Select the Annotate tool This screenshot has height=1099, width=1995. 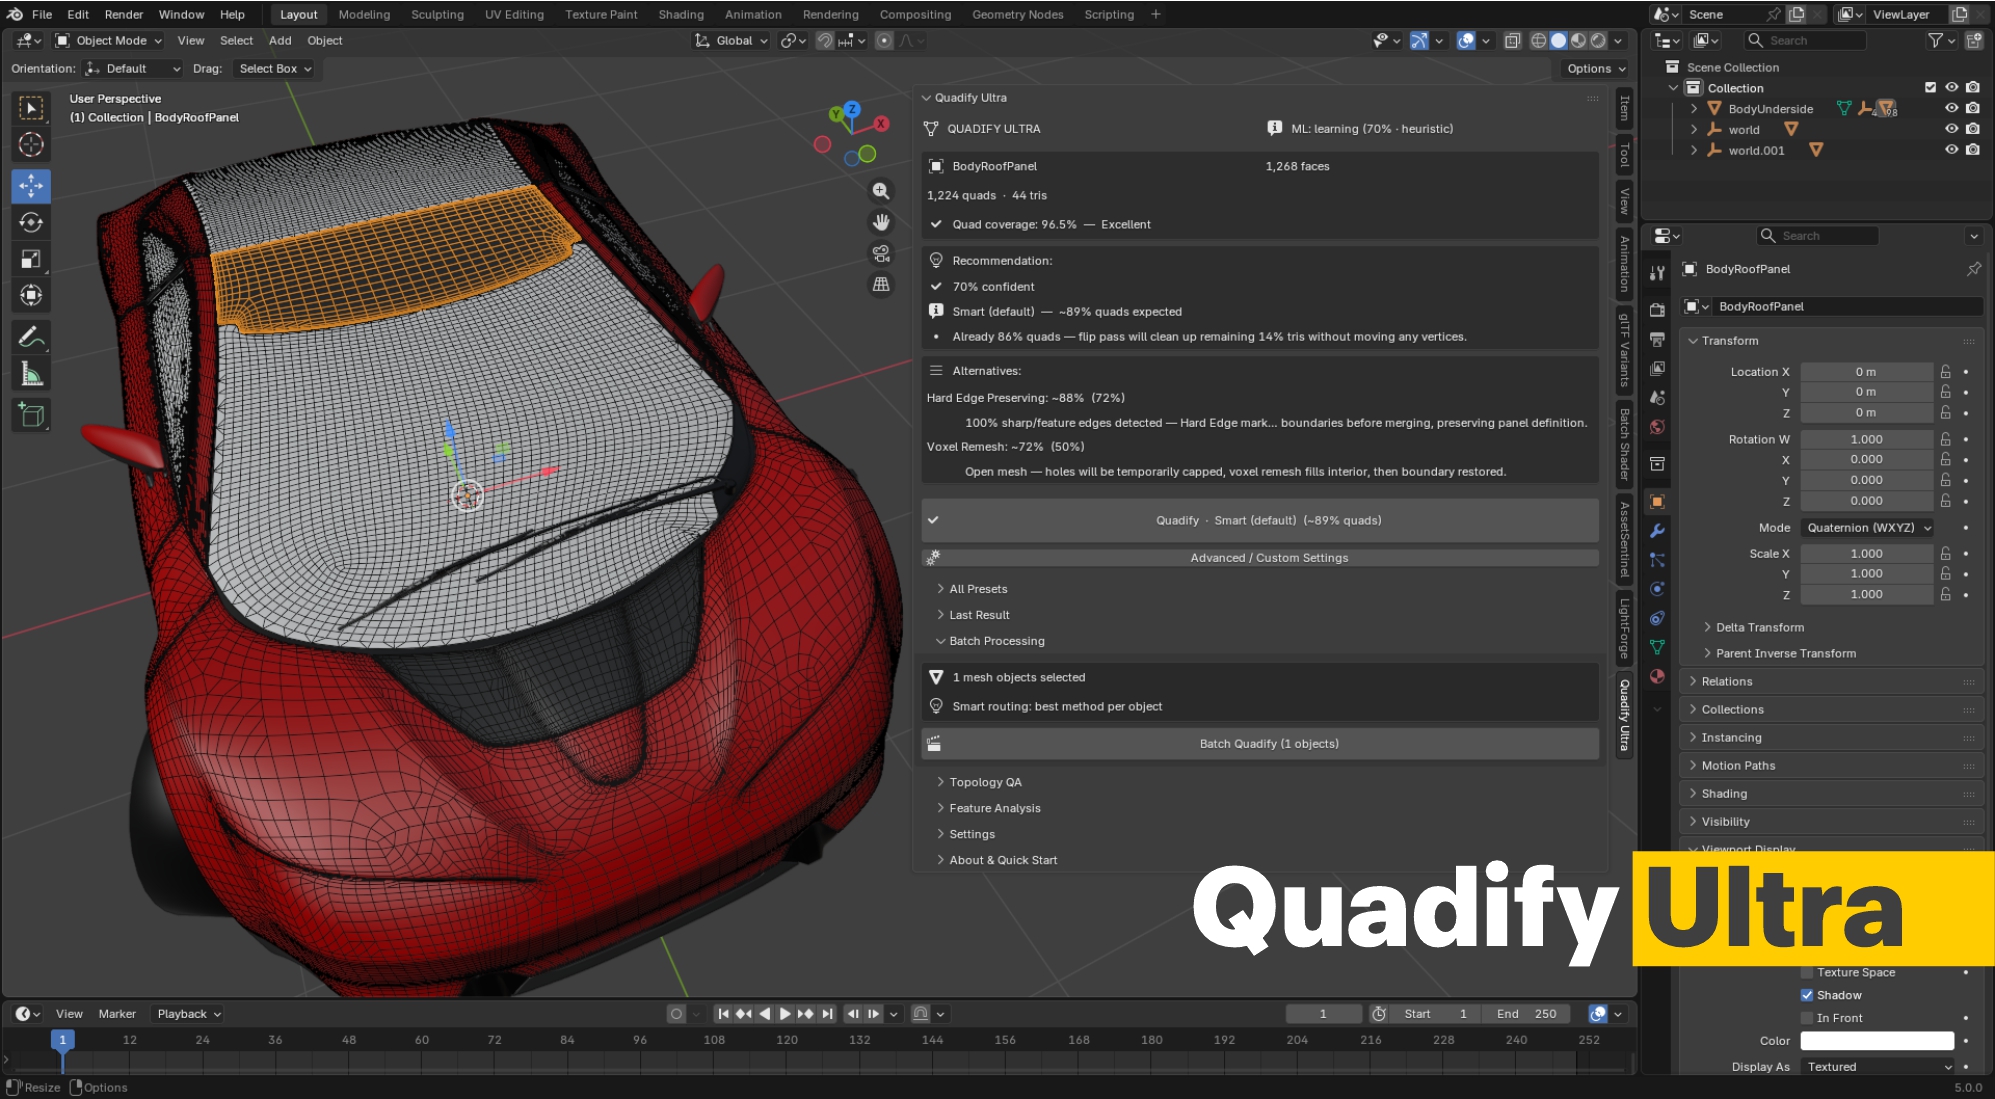pyautogui.click(x=31, y=337)
